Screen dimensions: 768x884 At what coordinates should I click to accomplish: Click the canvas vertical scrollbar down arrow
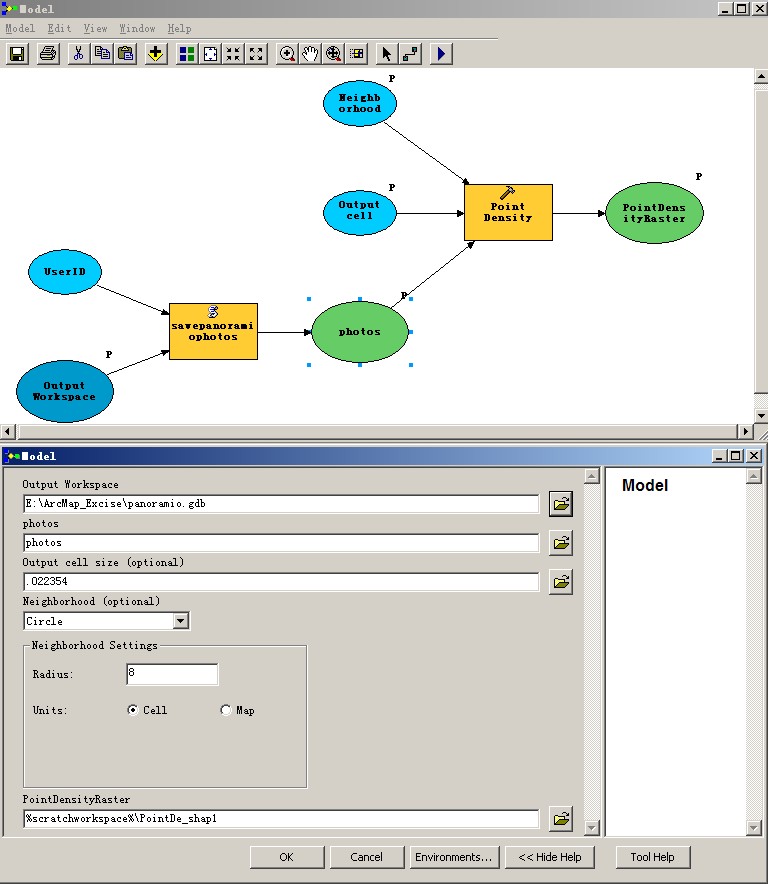(761, 416)
